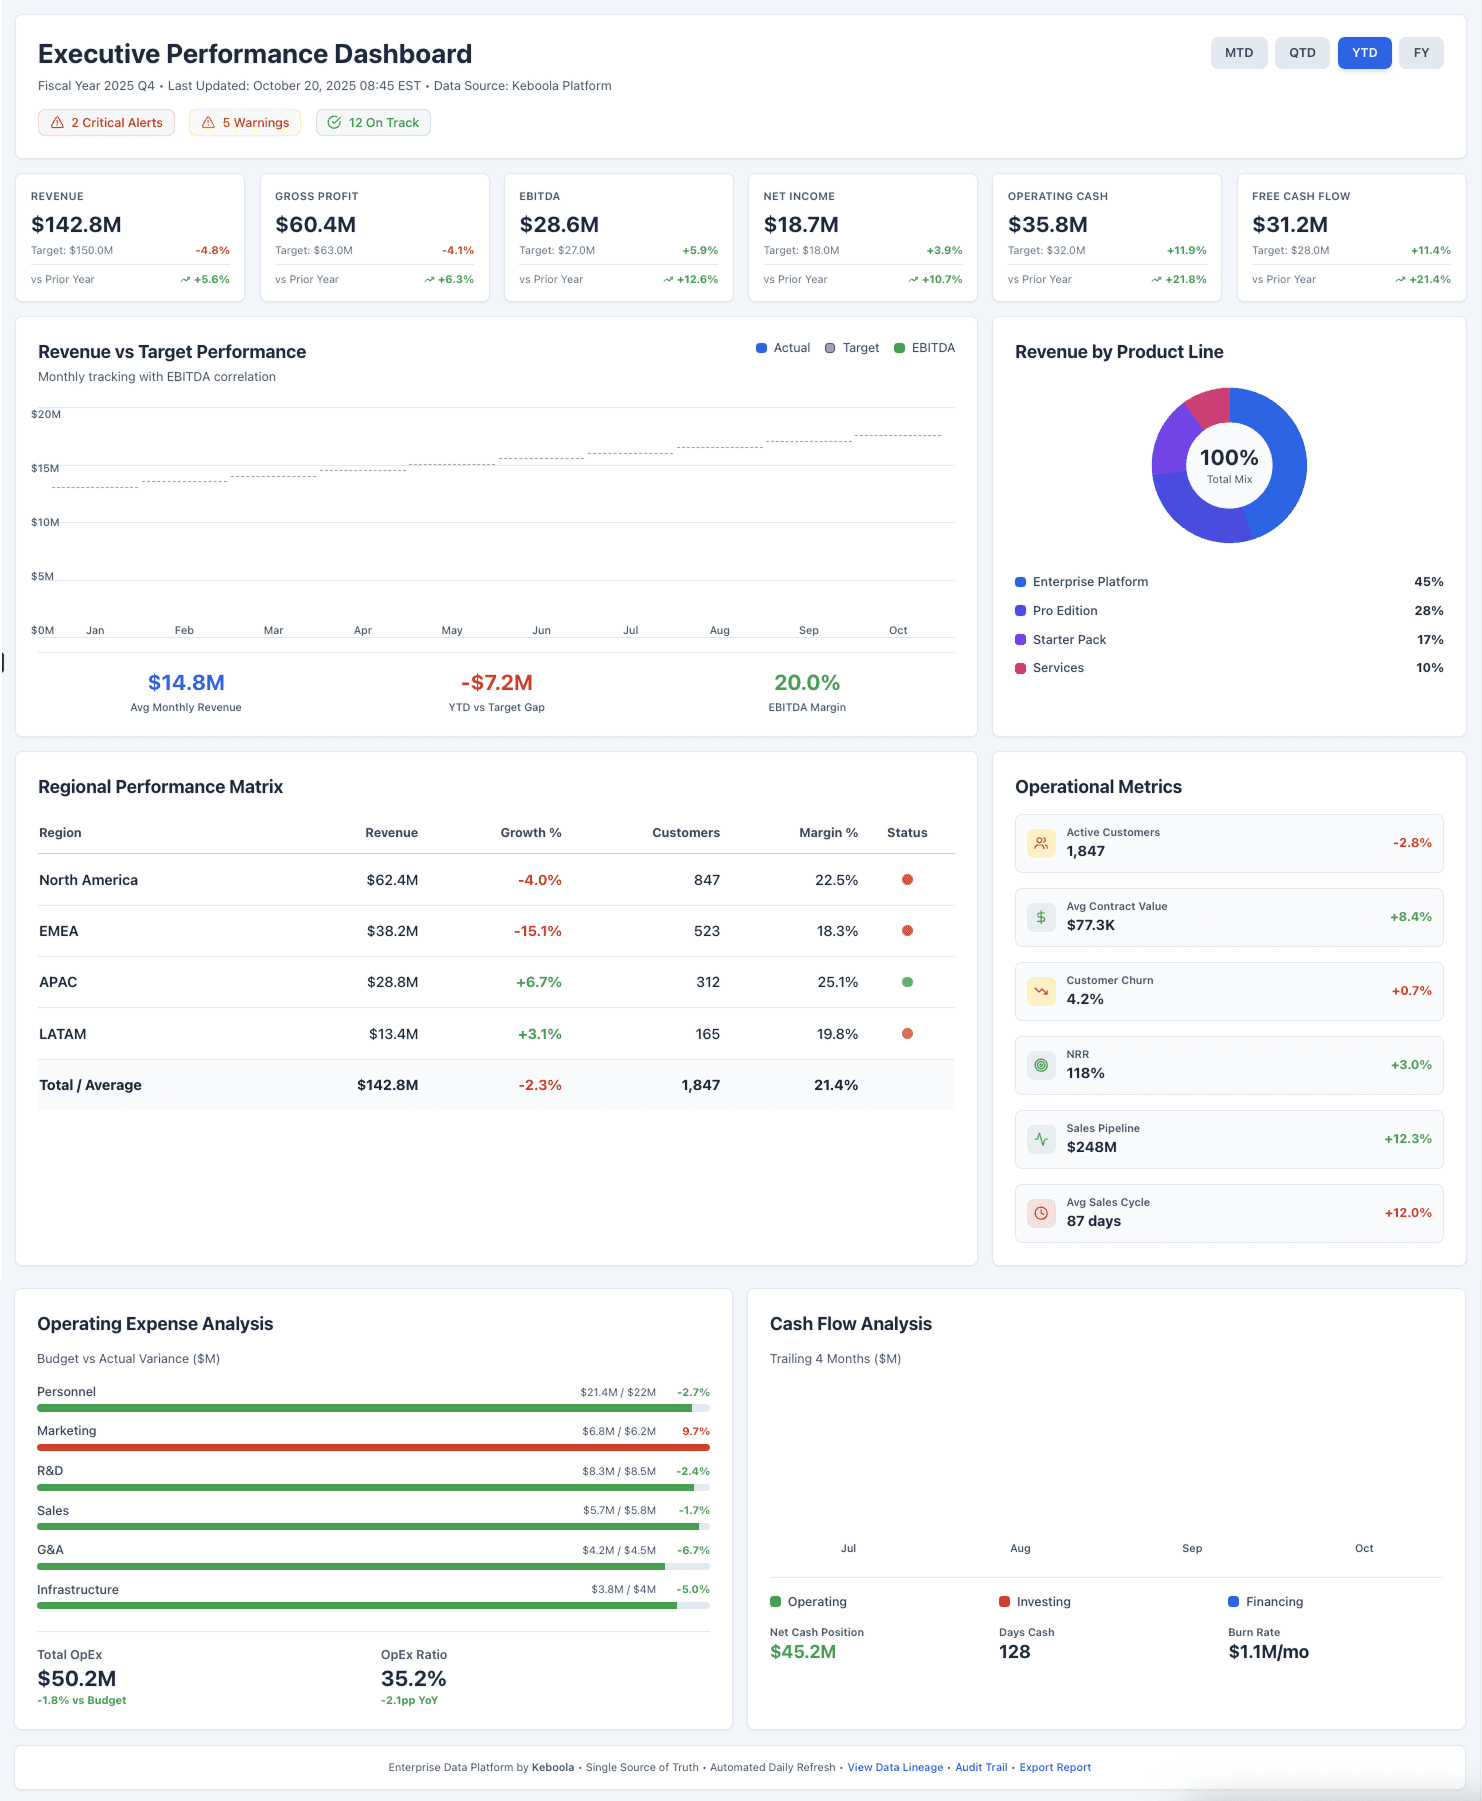The width and height of the screenshot is (1482, 1801).
Task: Open the 5 Warnings alert badge
Action: 245,123
